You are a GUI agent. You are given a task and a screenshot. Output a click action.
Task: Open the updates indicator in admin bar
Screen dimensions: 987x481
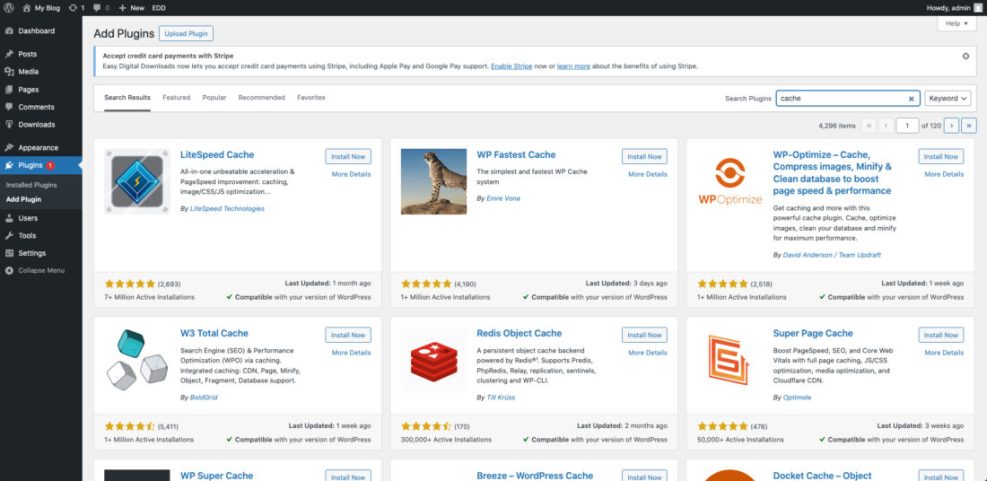click(76, 8)
